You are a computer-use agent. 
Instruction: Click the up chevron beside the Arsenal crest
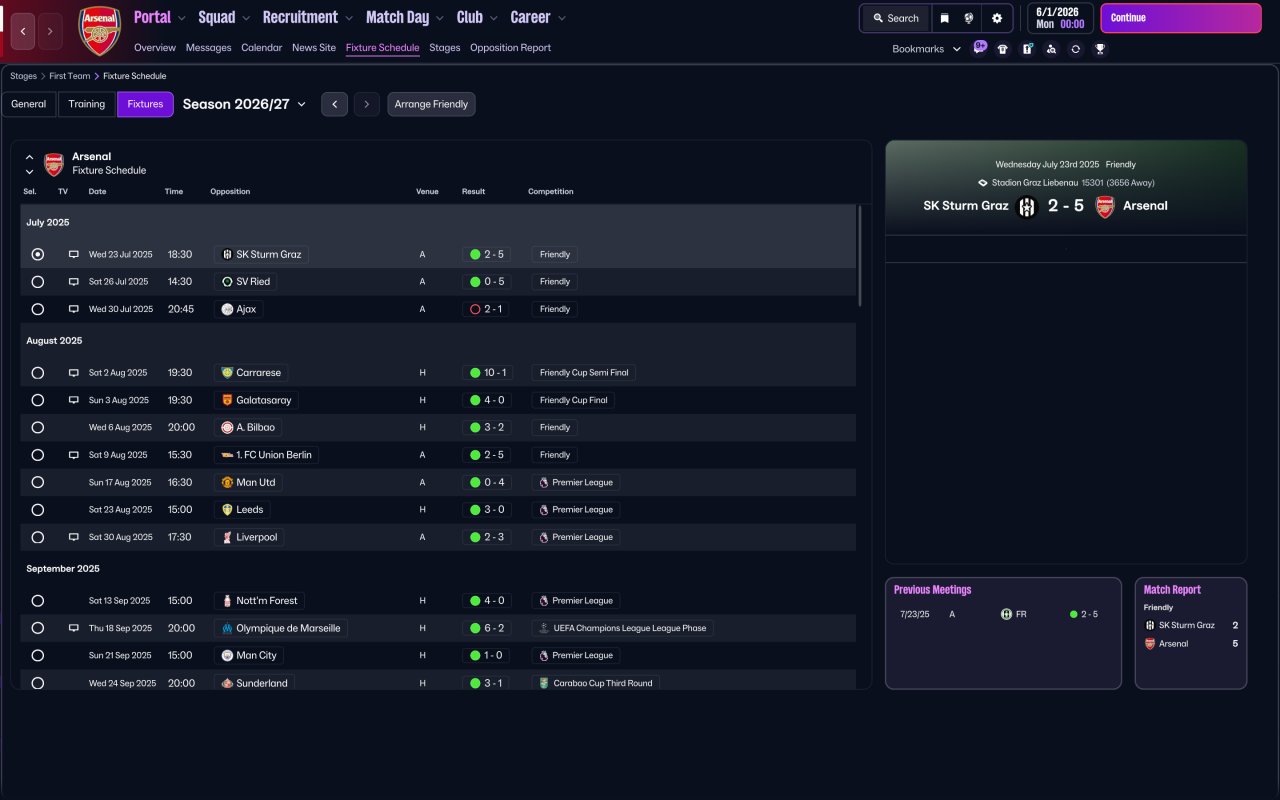29,157
